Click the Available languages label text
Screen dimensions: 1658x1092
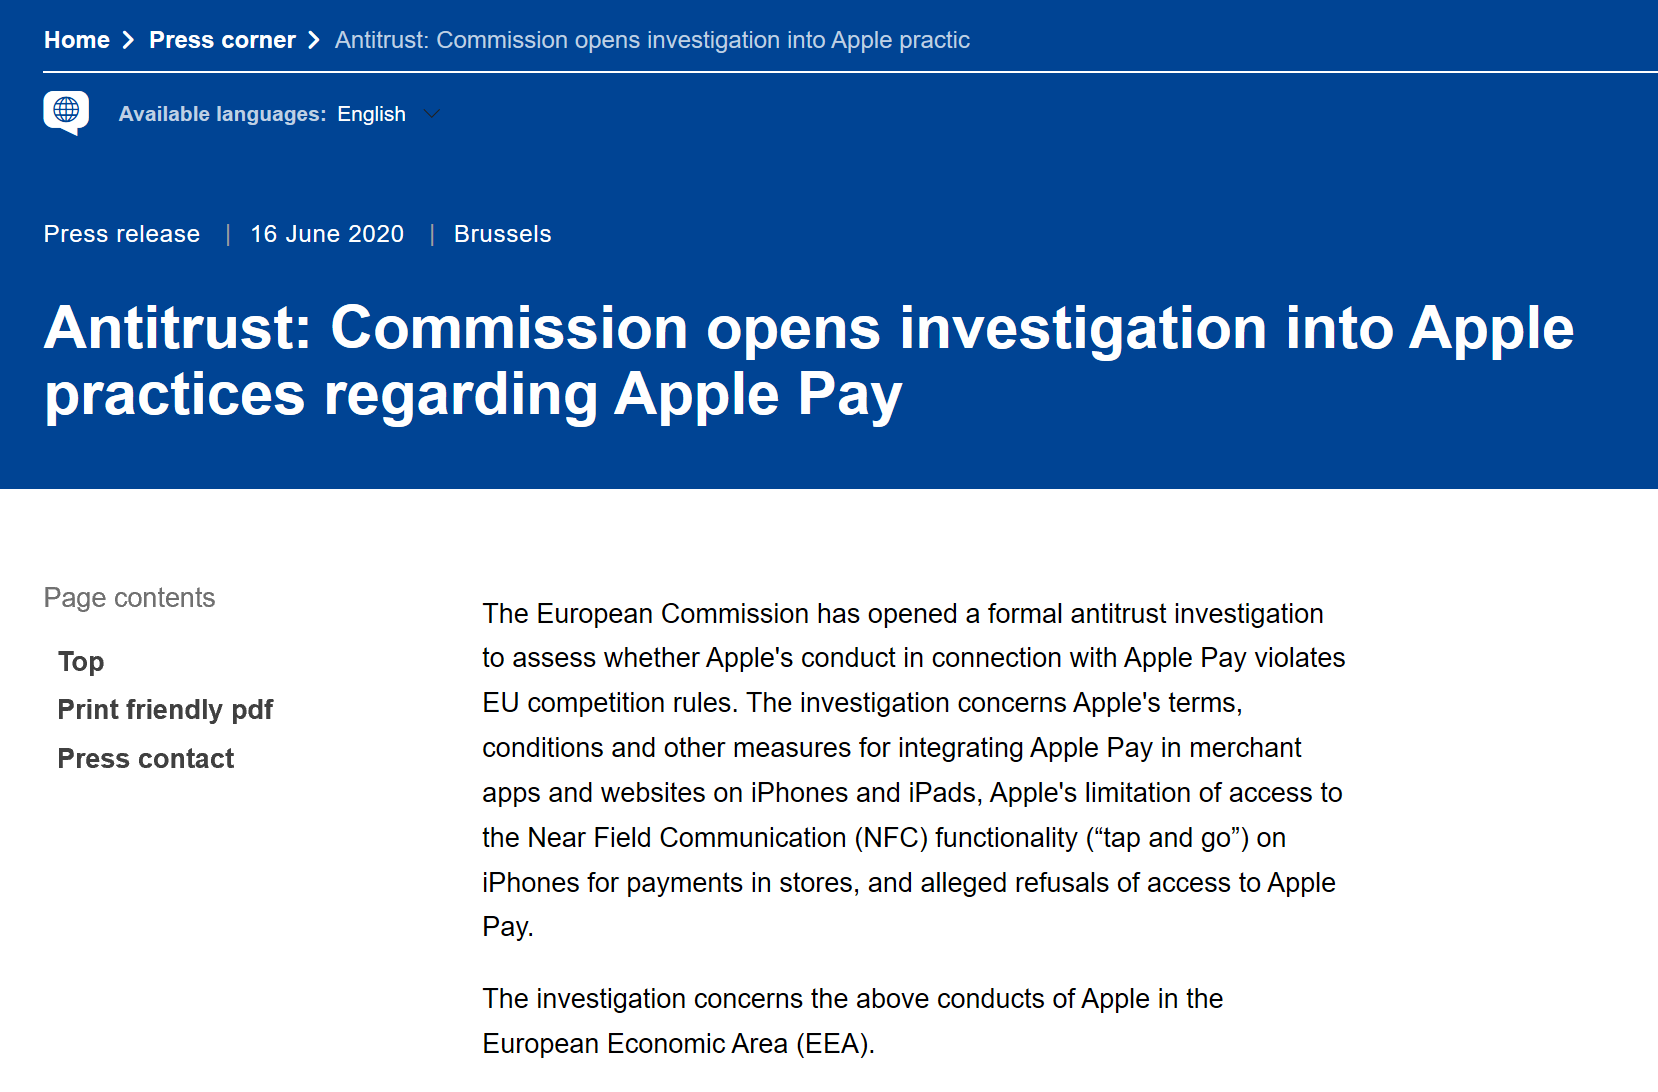point(222,114)
